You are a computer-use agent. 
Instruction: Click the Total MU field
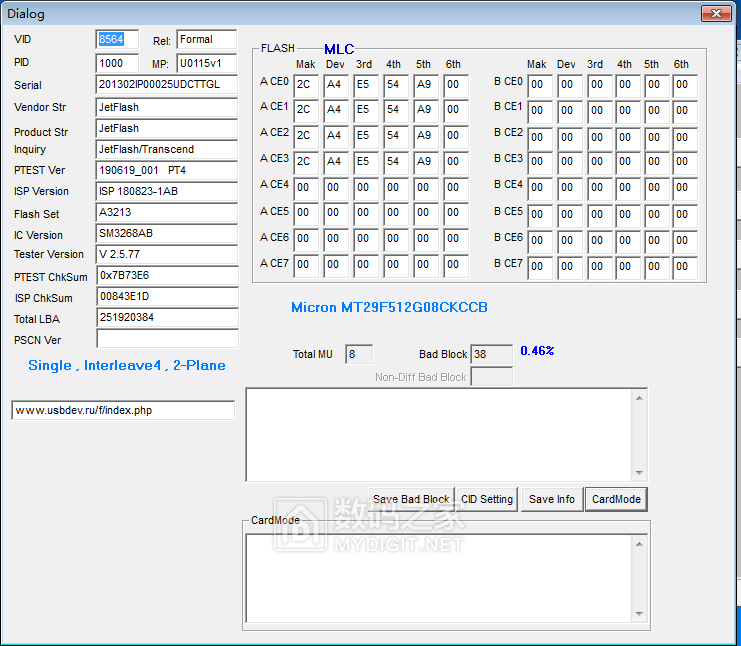coord(359,354)
